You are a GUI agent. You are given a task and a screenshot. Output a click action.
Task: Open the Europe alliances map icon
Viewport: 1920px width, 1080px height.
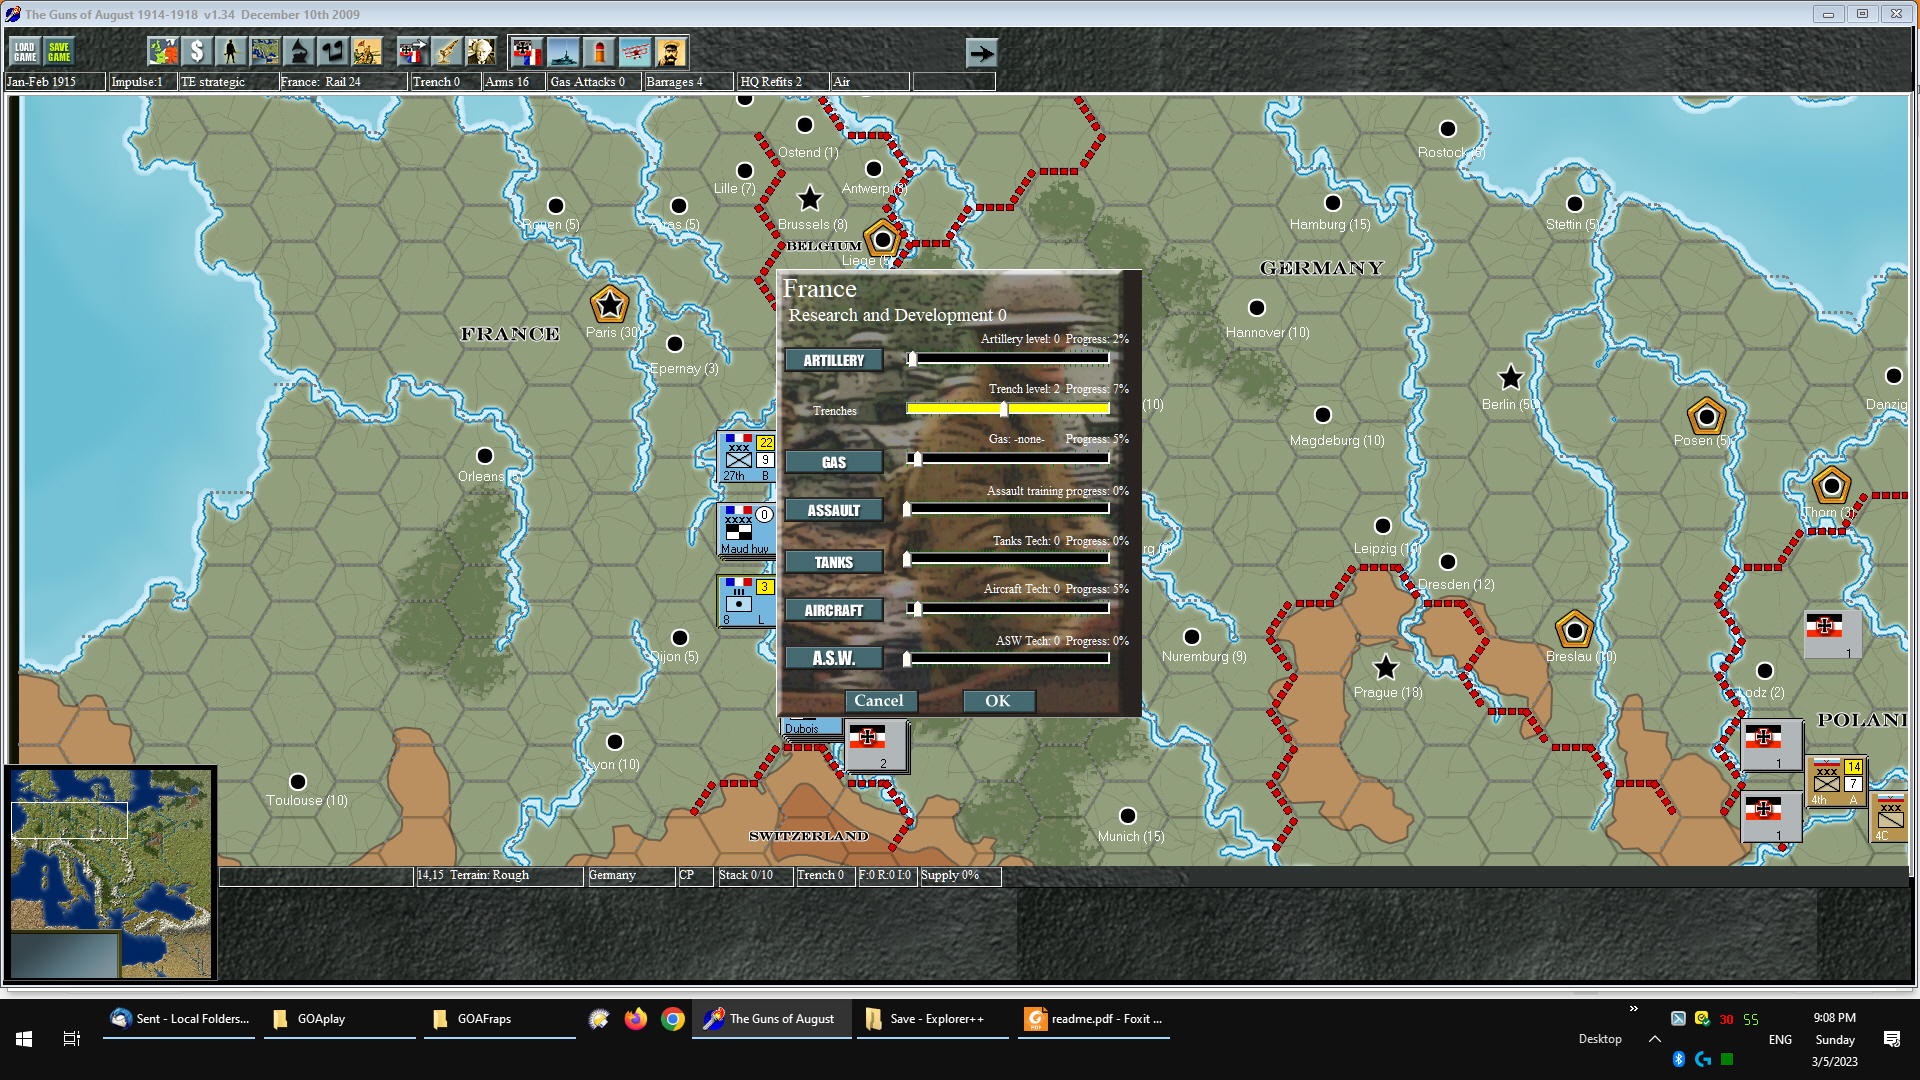pos(163,52)
